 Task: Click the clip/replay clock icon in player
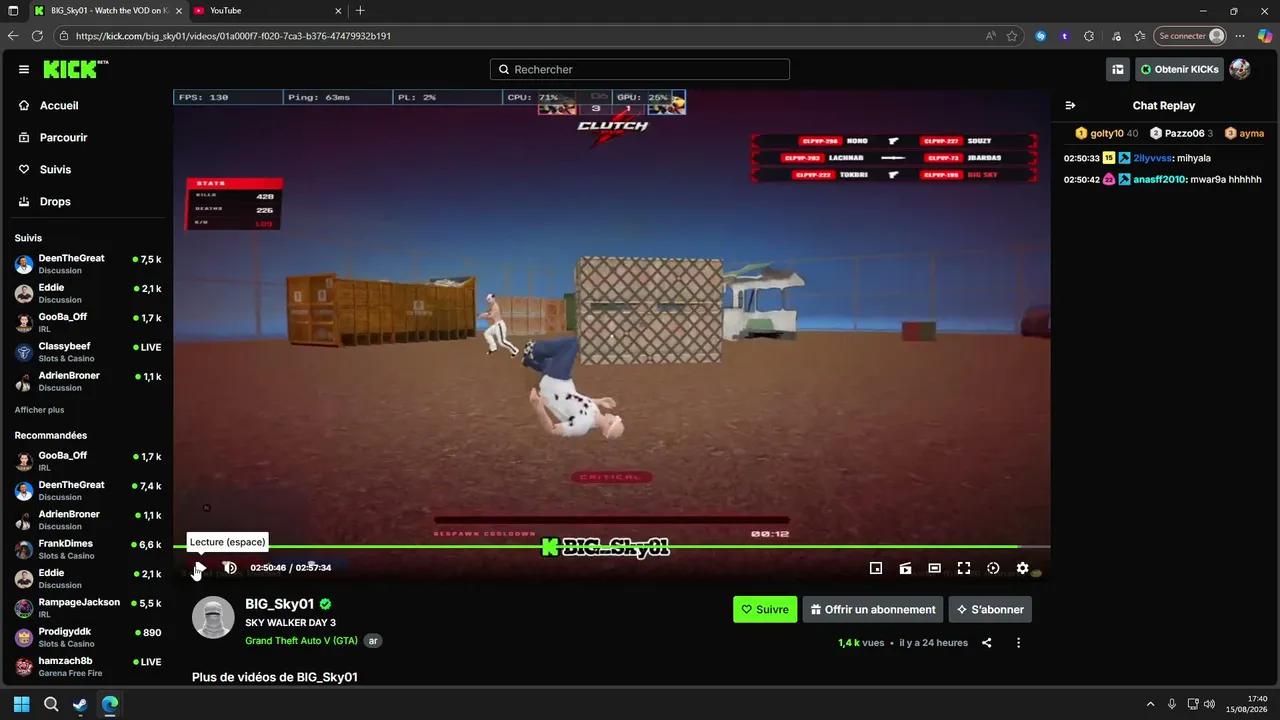[x=993, y=568]
